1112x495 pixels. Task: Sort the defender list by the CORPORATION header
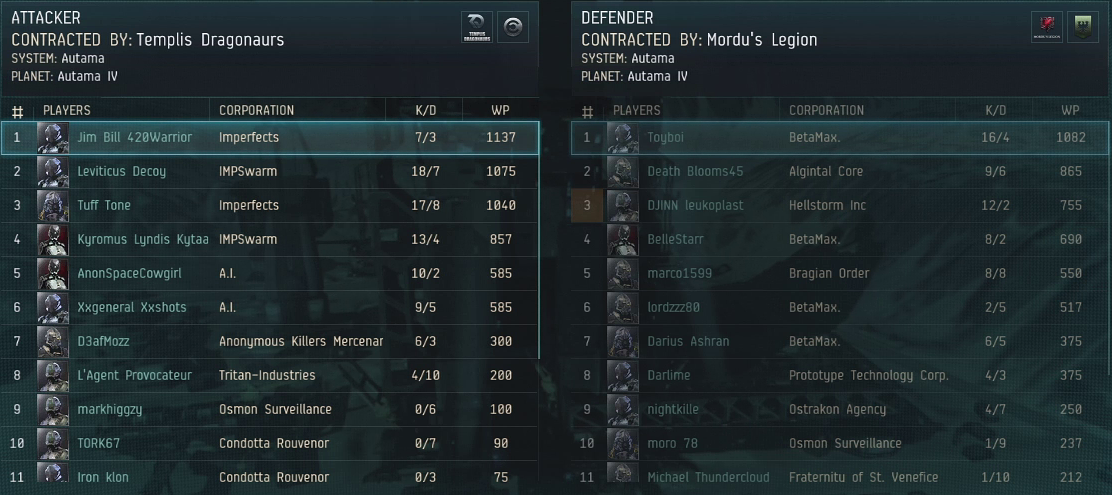[x=826, y=111]
